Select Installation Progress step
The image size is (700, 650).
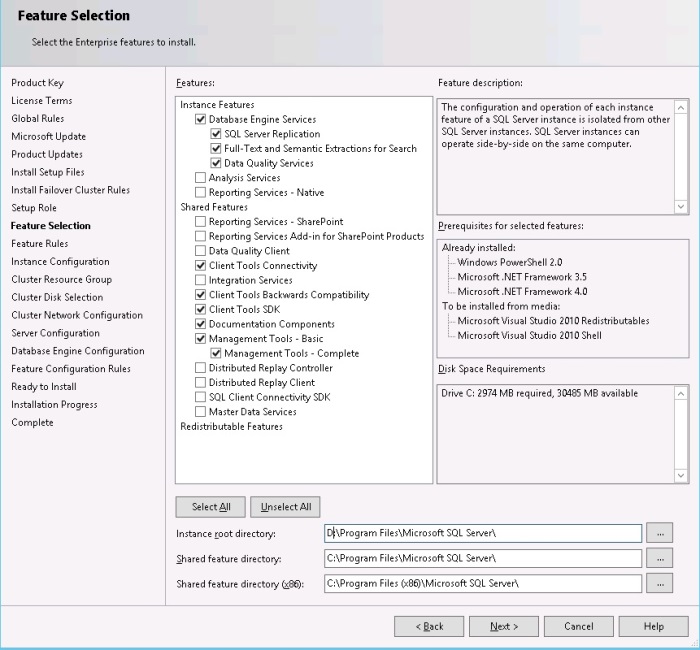point(54,404)
